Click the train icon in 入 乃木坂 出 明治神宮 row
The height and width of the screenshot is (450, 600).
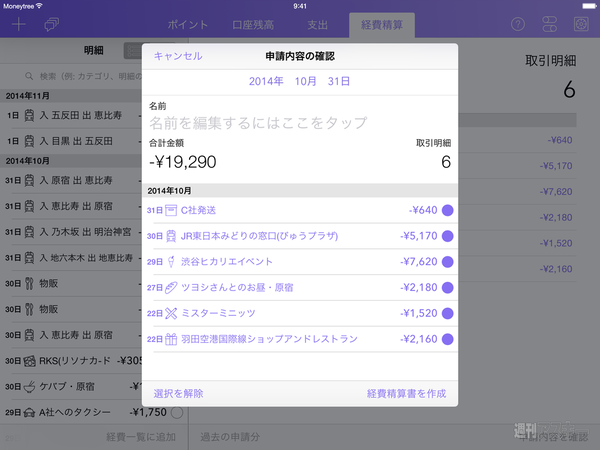tap(29, 232)
